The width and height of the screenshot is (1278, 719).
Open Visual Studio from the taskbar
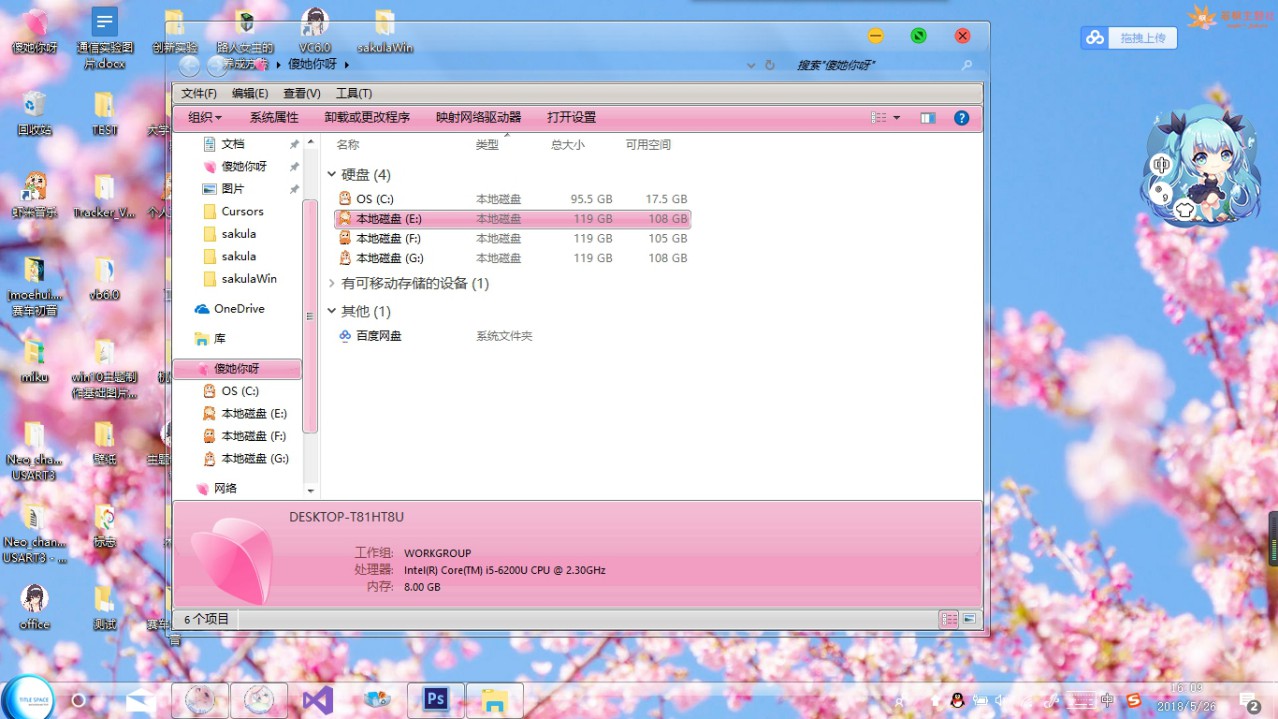[318, 700]
